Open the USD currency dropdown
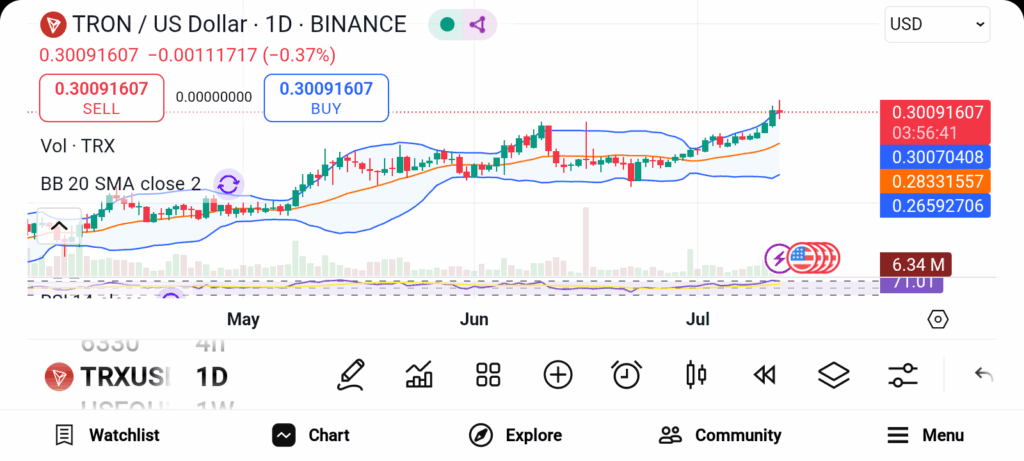This screenshot has width=1024, height=461. point(937,25)
